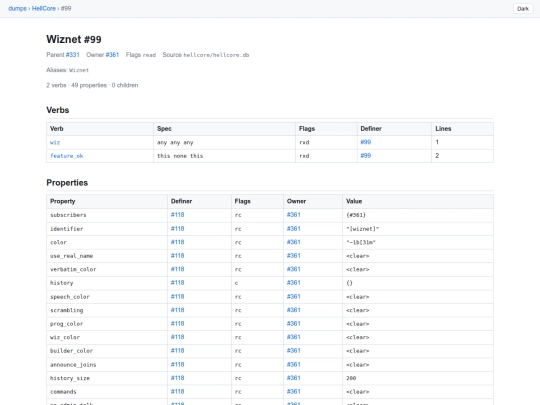Open definer #118 for subscribers property
Image resolution: width=540 pixels, height=405 pixels.
point(177,215)
